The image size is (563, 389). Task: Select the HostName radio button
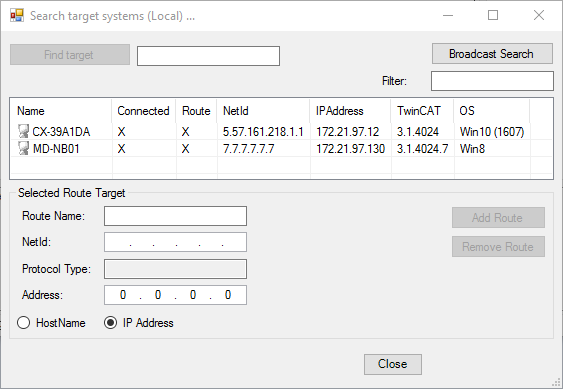click(x=24, y=323)
